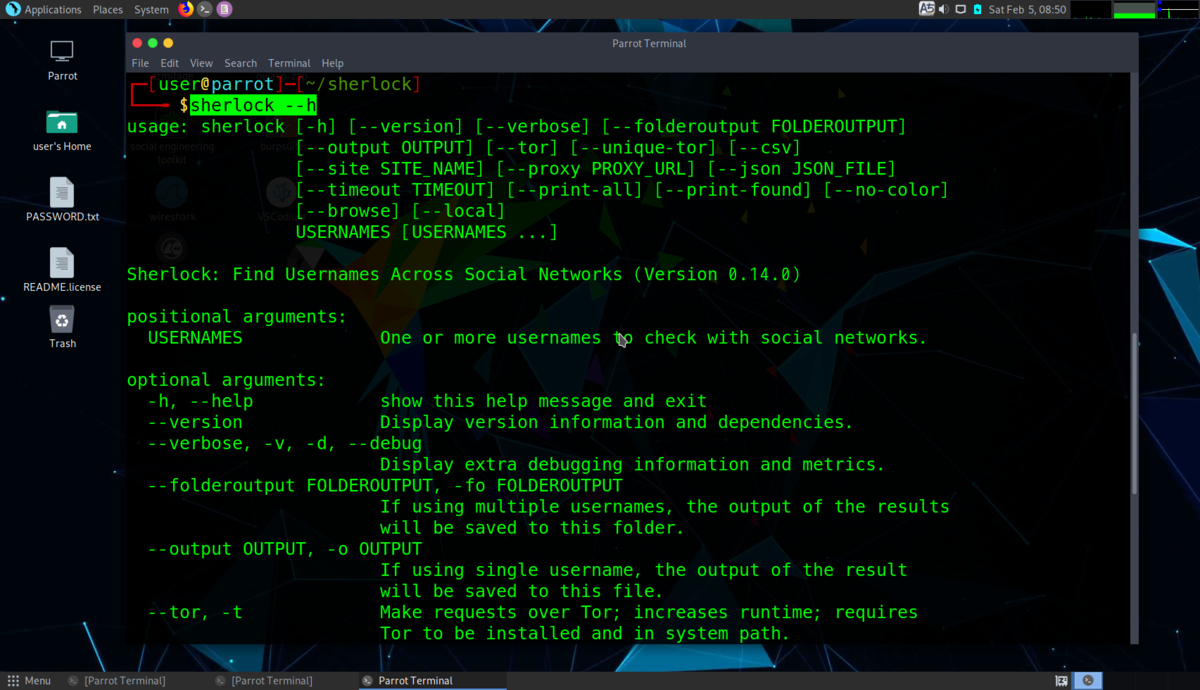Open the View menu in terminal
1200x690 pixels.
(x=201, y=63)
